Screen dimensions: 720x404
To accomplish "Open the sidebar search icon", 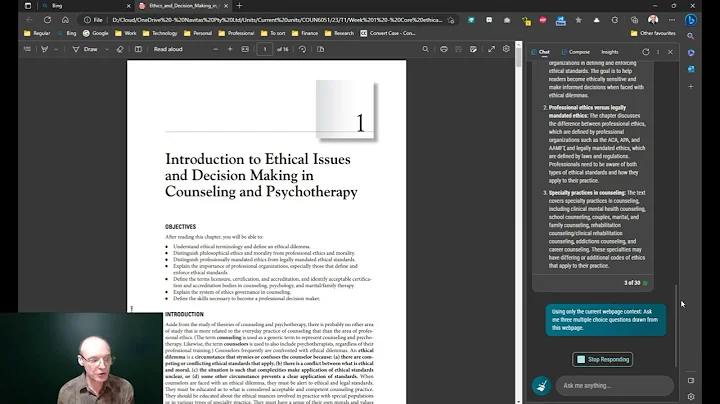I will tap(691, 36).
